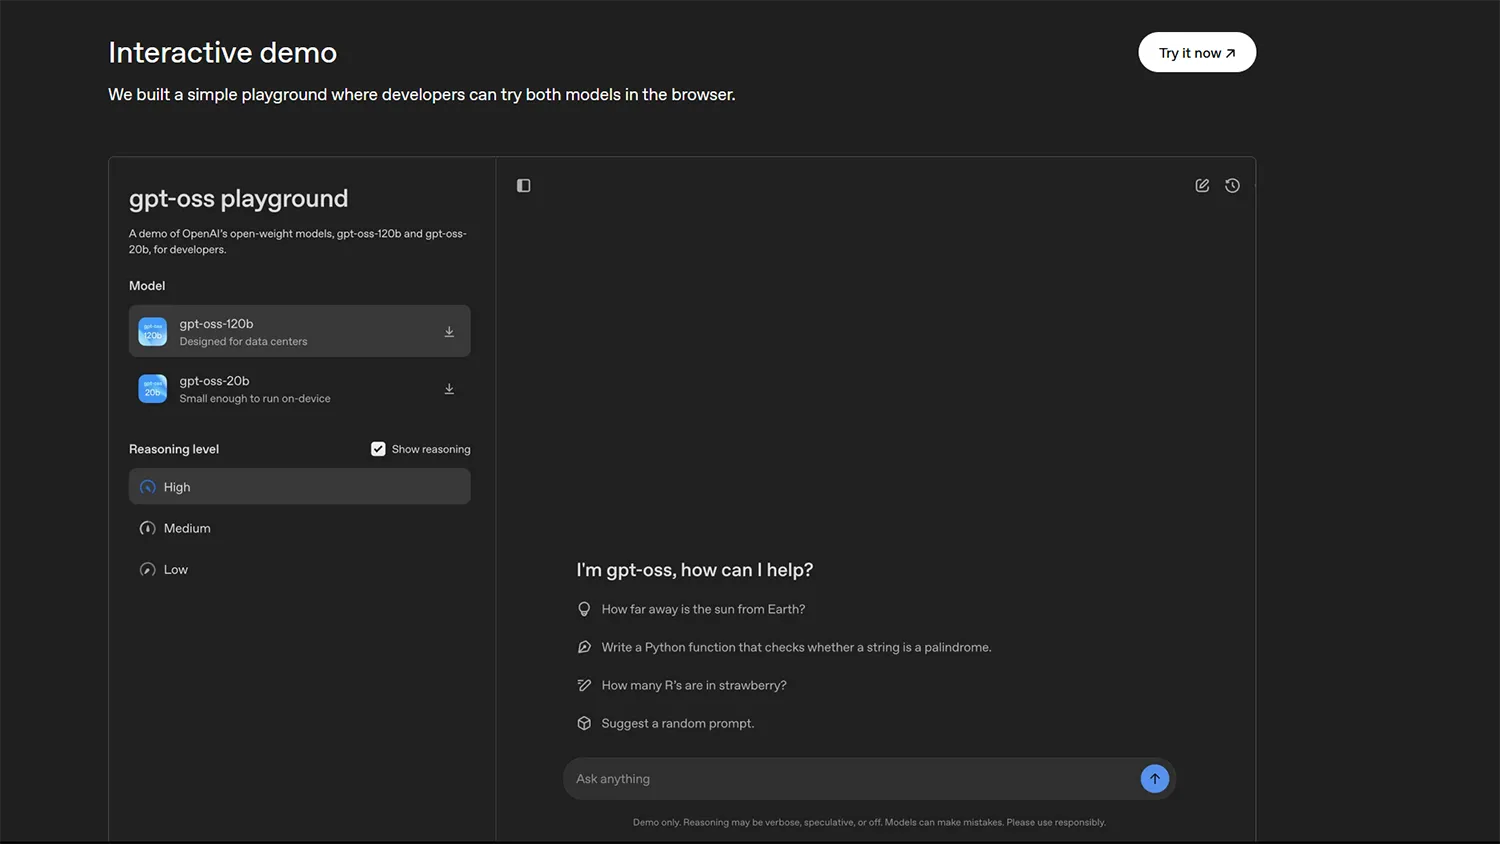
Task: Toggle the sidebar panel icon
Action: (523, 186)
